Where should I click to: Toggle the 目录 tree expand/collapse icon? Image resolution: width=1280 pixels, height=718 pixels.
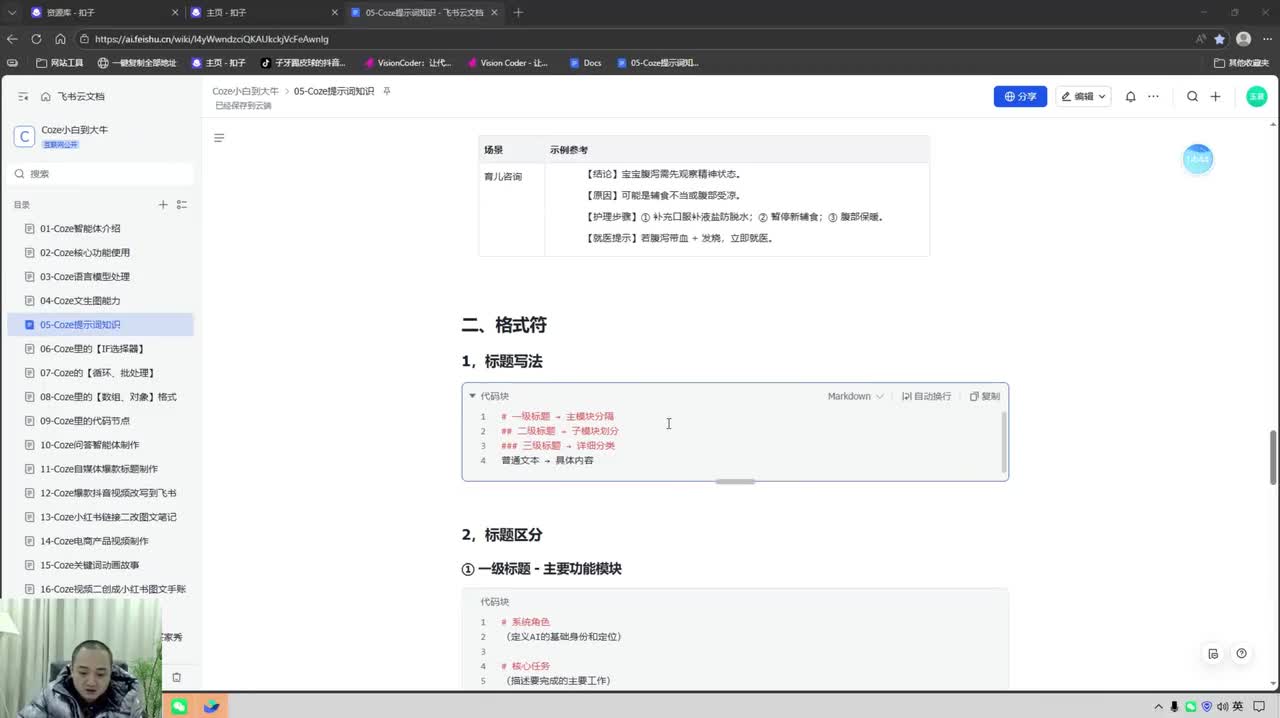182,205
